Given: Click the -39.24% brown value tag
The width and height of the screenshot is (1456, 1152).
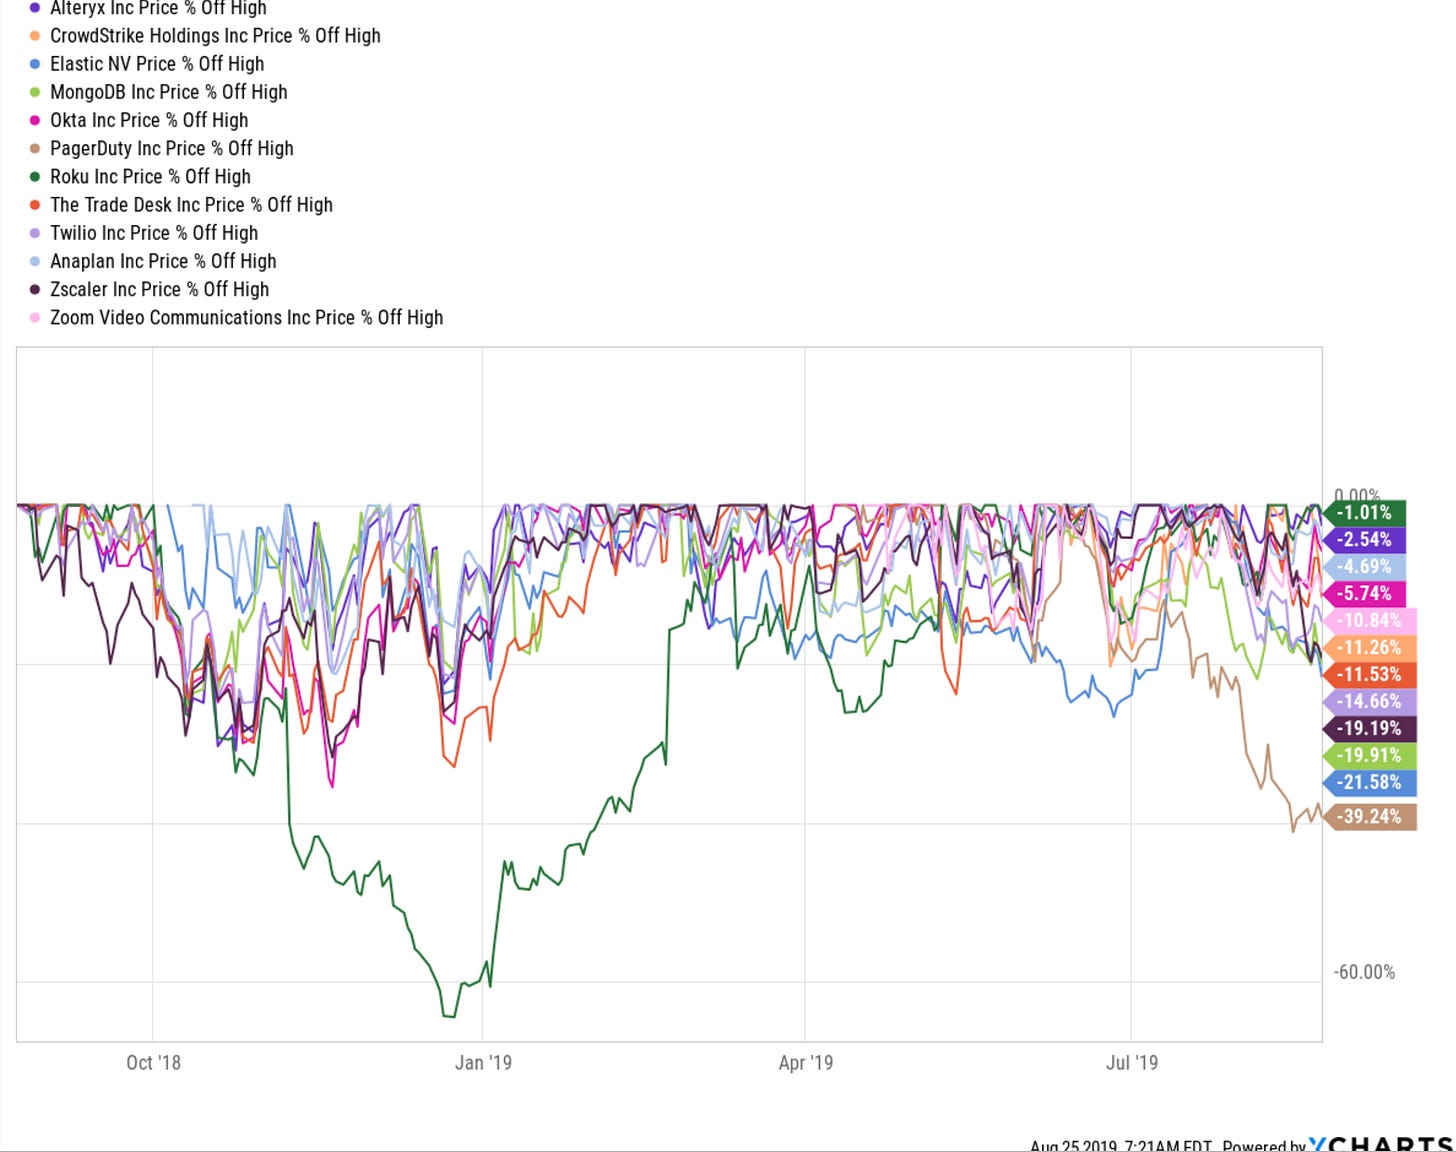Looking at the screenshot, I should pos(1369,817).
